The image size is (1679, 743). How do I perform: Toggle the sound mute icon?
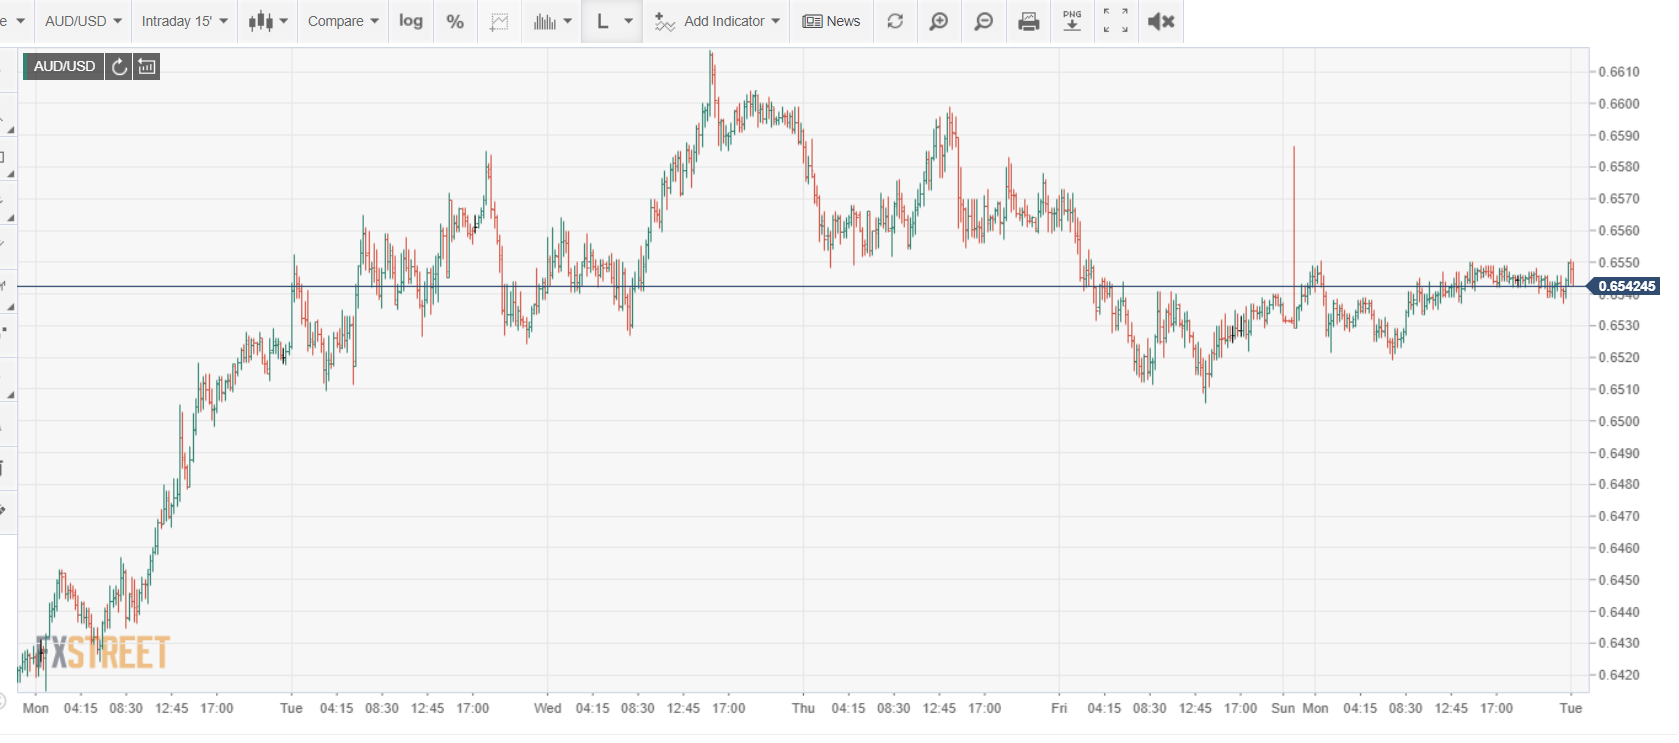(x=1160, y=21)
